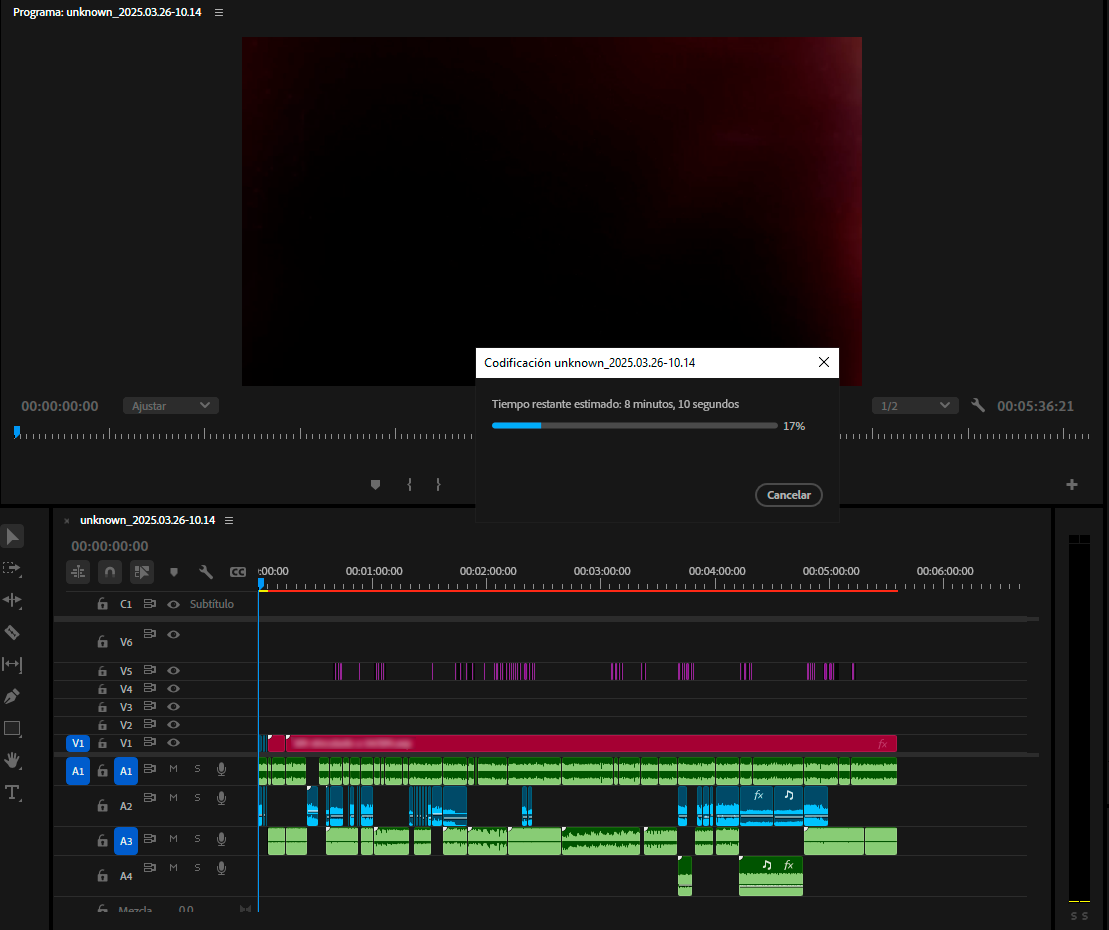Add marker in timeline toolbar
Screen dimensions: 1109x930
(174, 572)
